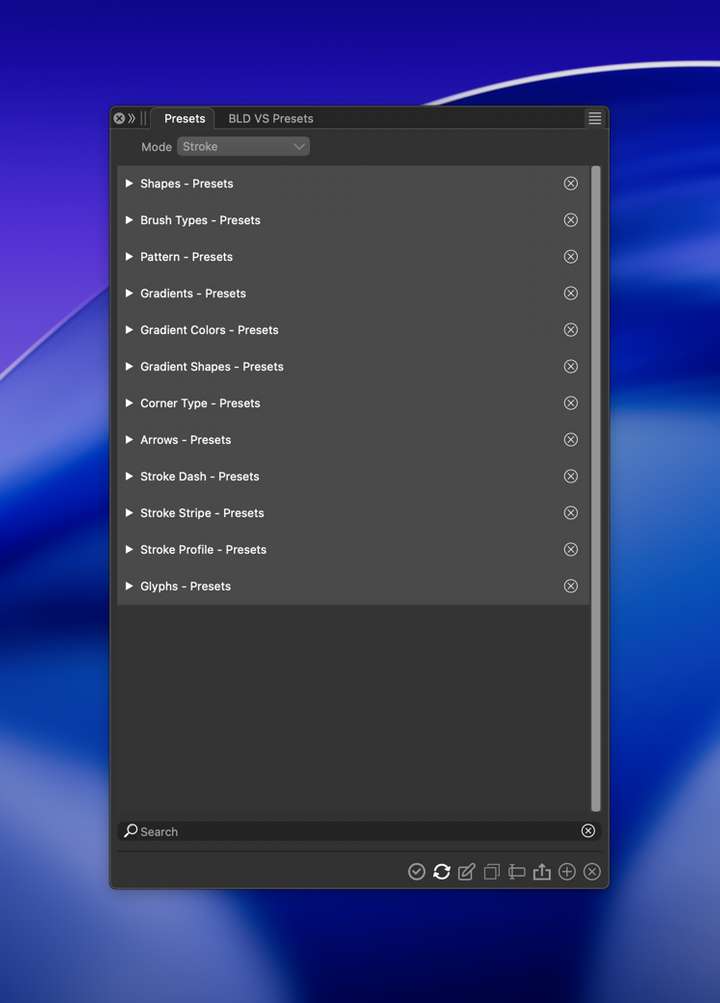This screenshot has height=1003, width=720.
Task: Expand the Shapes - Presets group
Action: pos(129,184)
